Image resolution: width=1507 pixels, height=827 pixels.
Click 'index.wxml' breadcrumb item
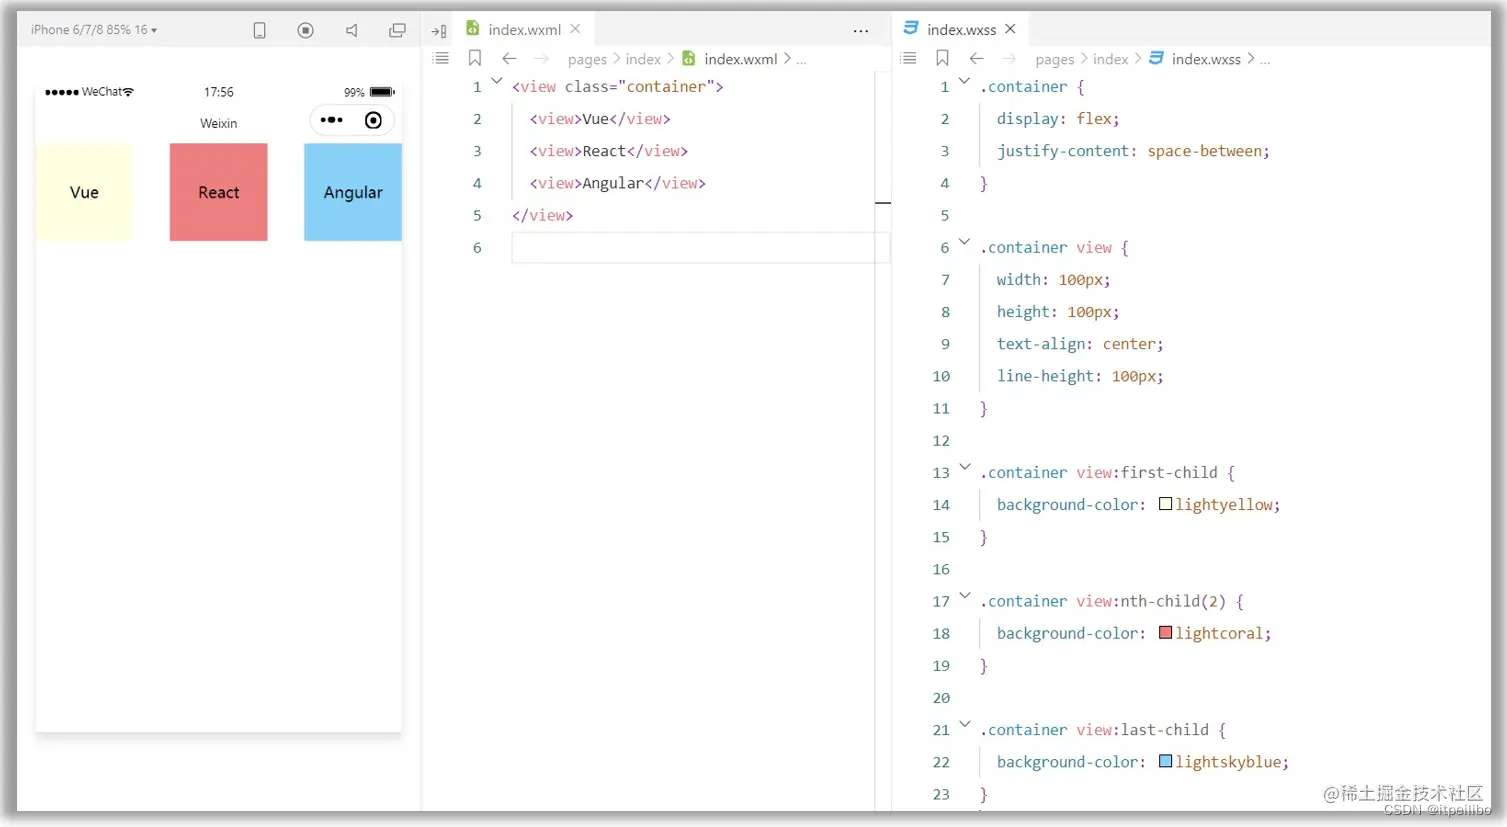[740, 60]
